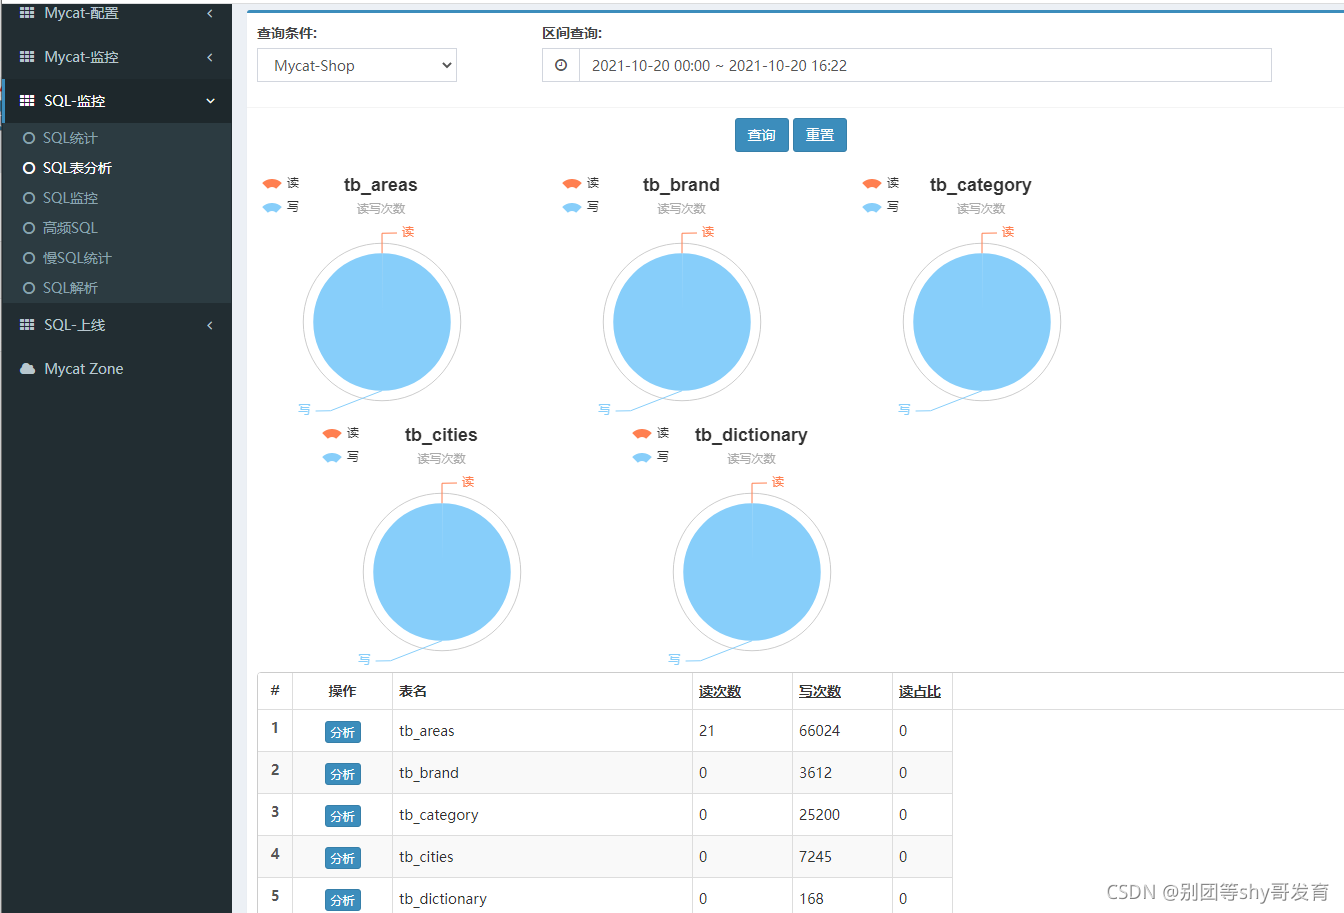Viewport: 1344px width, 913px height.
Task: Click the 查询 button
Action: (x=762, y=135)
